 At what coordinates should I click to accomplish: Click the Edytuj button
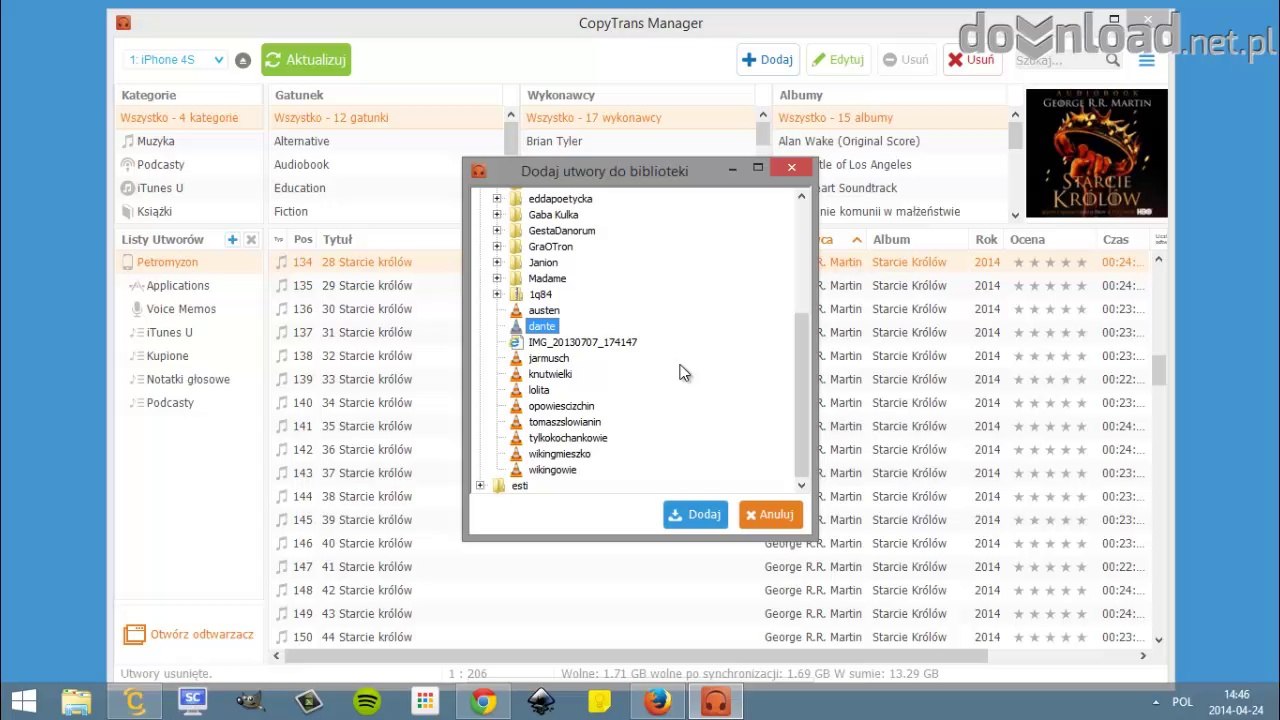[838, 60]
